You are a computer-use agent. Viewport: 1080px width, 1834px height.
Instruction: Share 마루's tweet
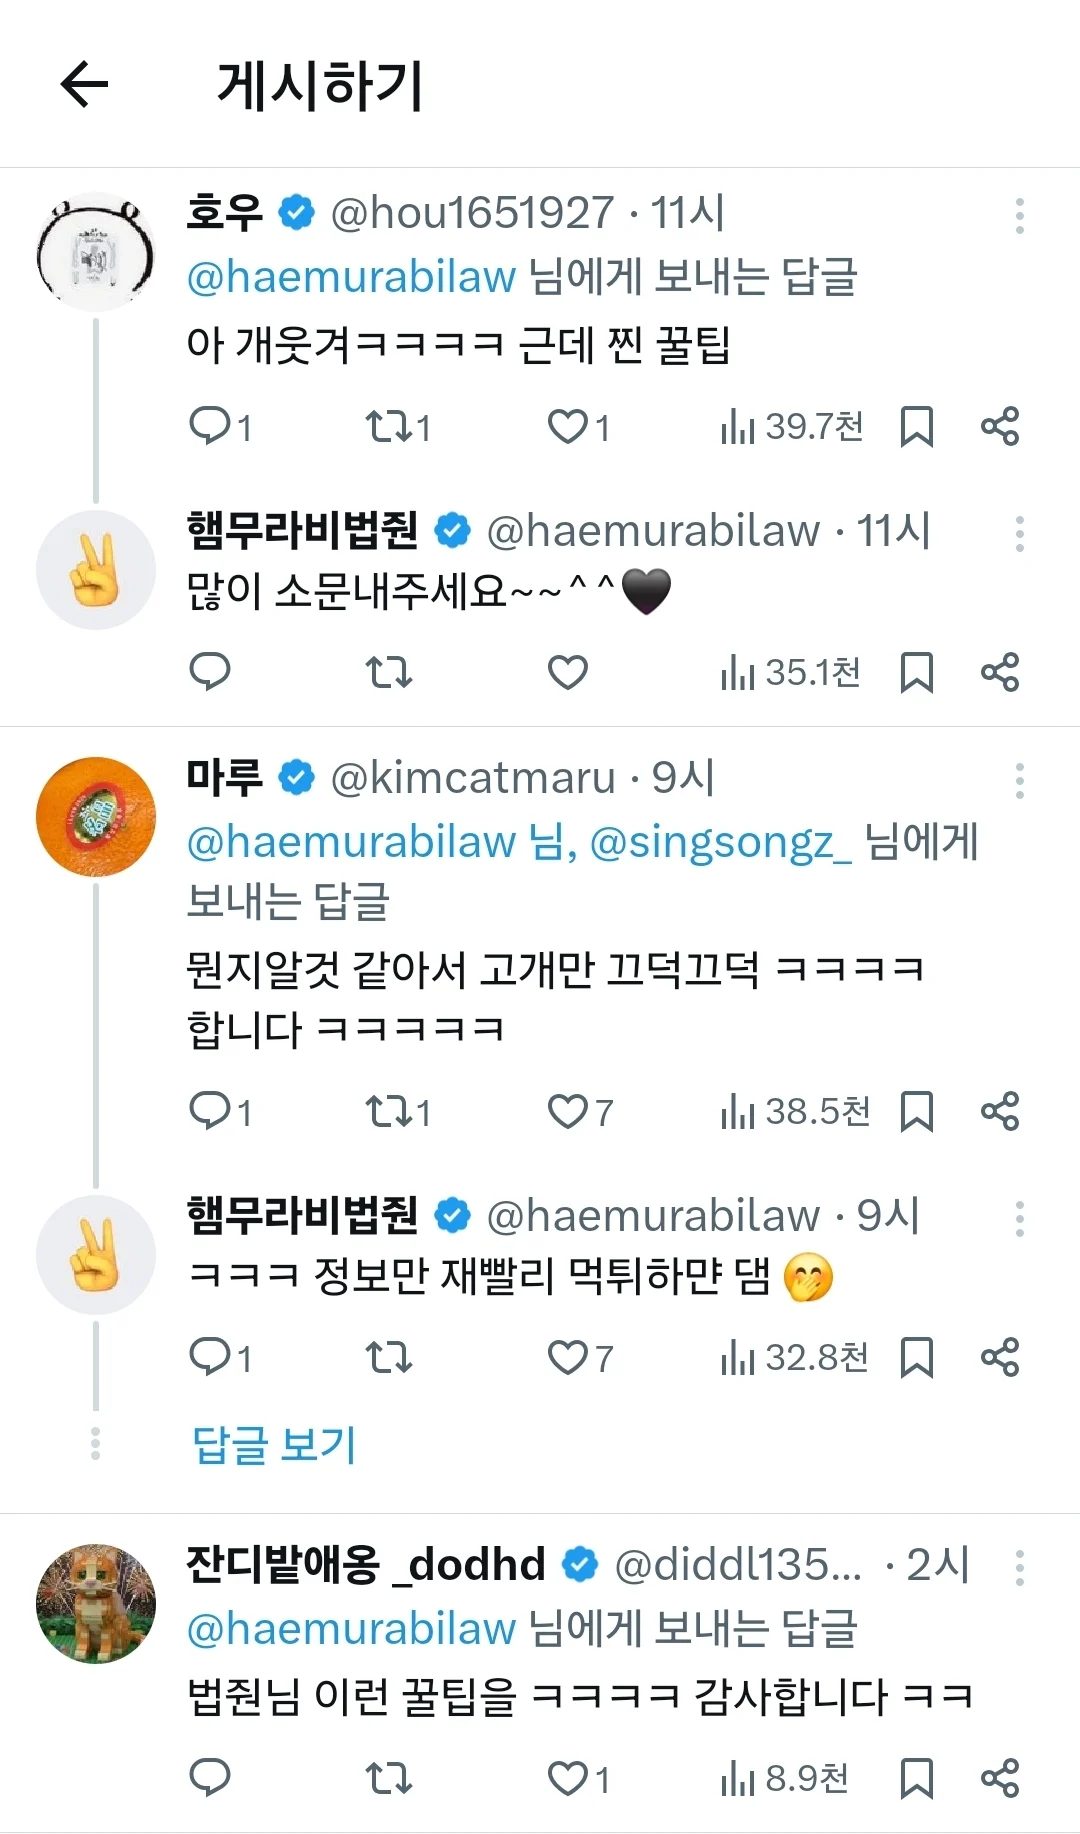pos(999,1111)
